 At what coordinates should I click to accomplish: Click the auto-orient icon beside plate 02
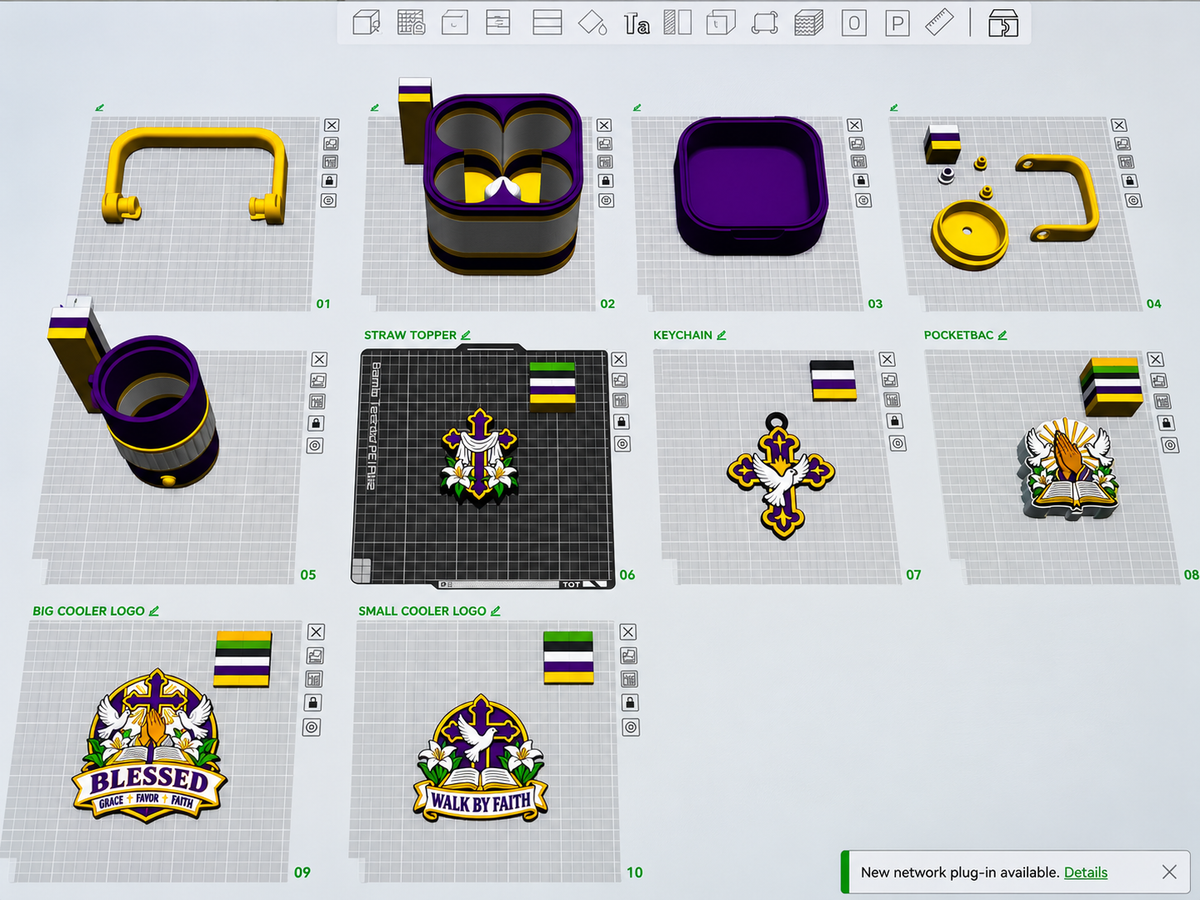606,144
